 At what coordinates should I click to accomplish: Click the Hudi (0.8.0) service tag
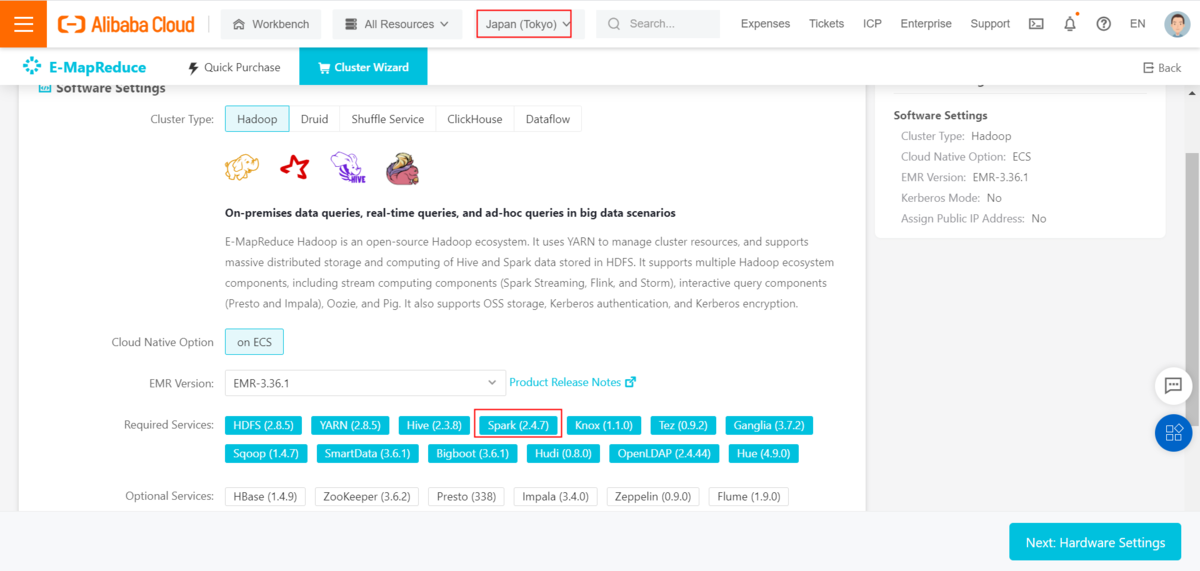pyautogui.click(x=563, y=453)
